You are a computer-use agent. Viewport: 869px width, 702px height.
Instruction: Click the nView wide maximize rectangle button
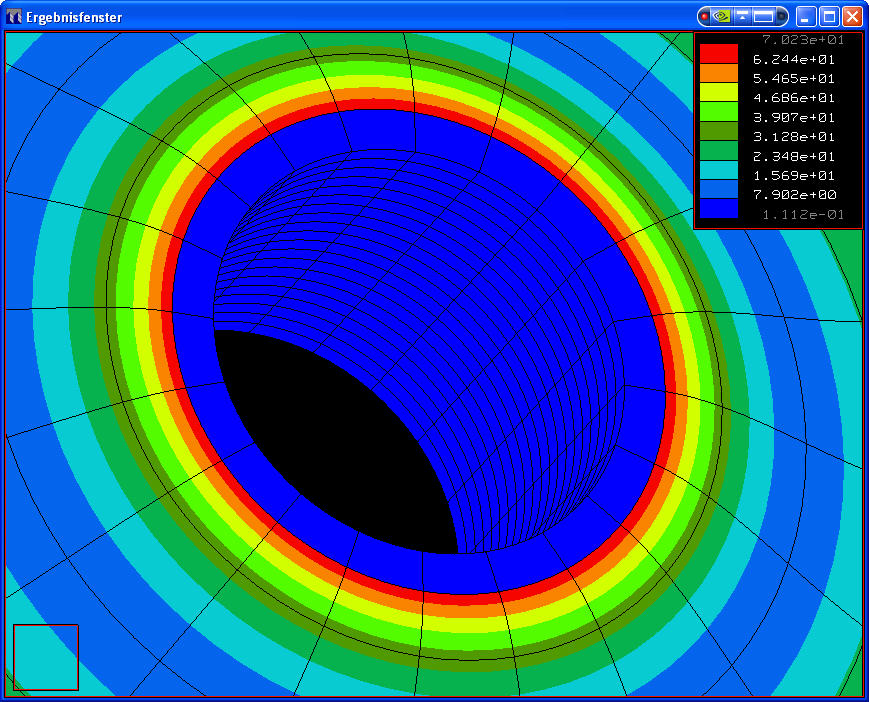[763, 17]
